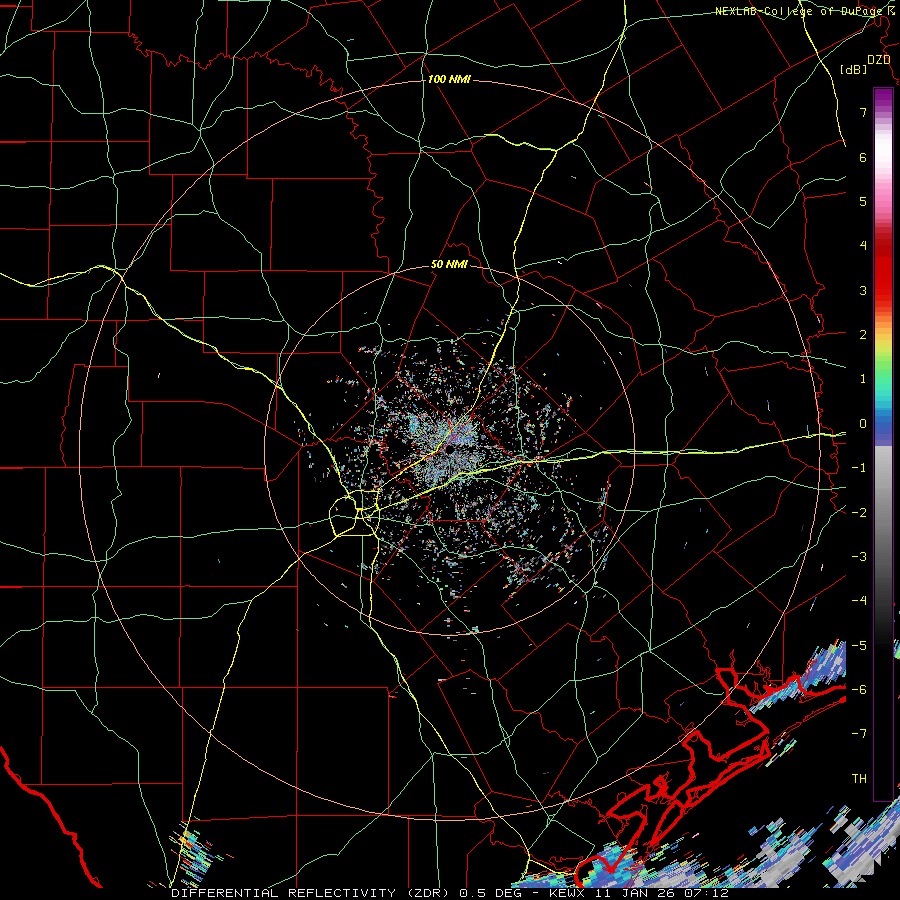Click the scale value 6

click(x=863, y=157)
